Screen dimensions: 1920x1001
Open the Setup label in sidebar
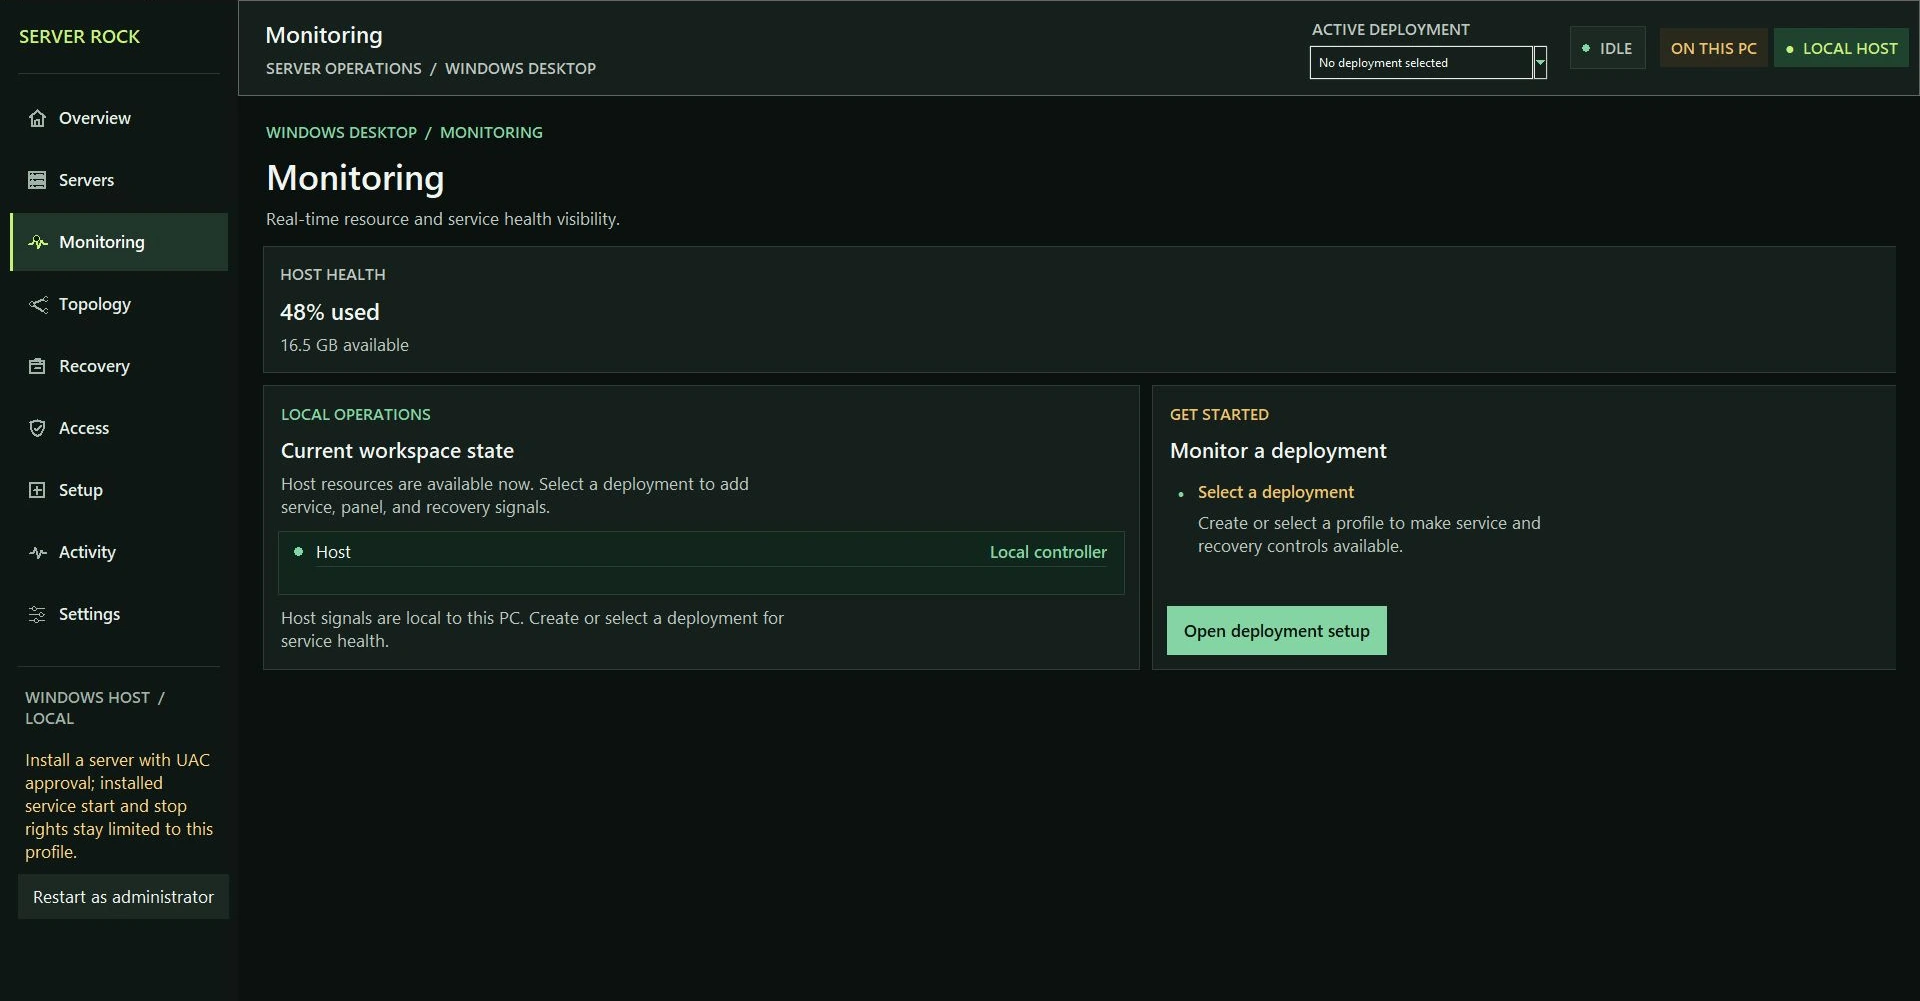coord(81,490)
